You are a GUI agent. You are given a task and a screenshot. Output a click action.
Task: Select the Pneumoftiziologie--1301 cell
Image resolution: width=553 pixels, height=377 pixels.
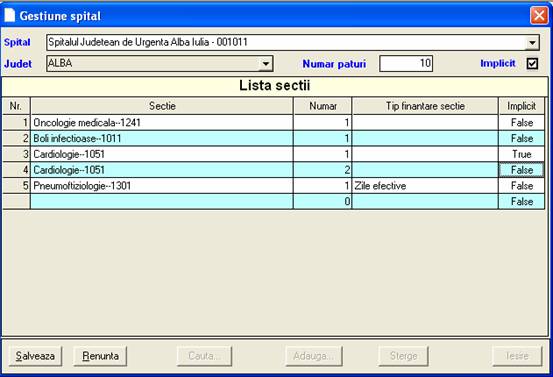pos(162,186)
